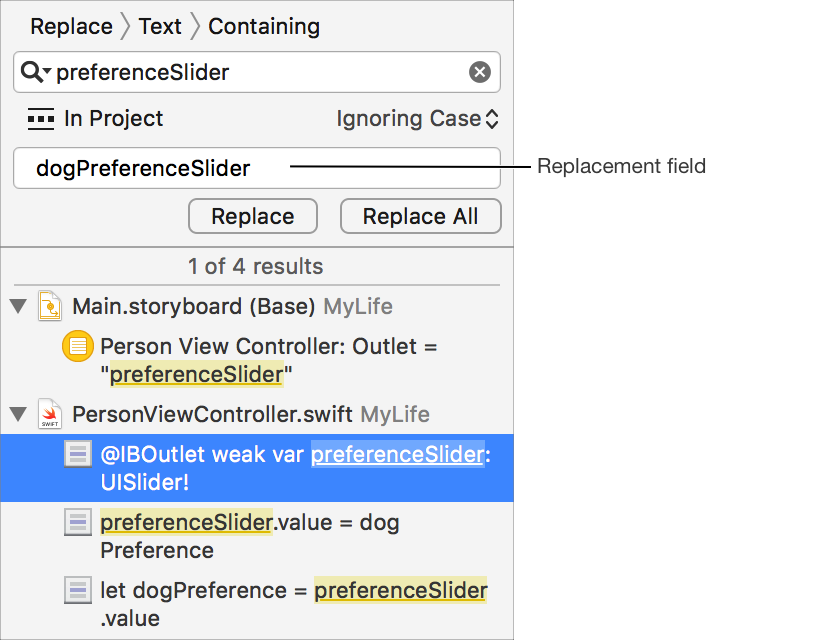Click the Main.storyboard file icon

point(50,306)
